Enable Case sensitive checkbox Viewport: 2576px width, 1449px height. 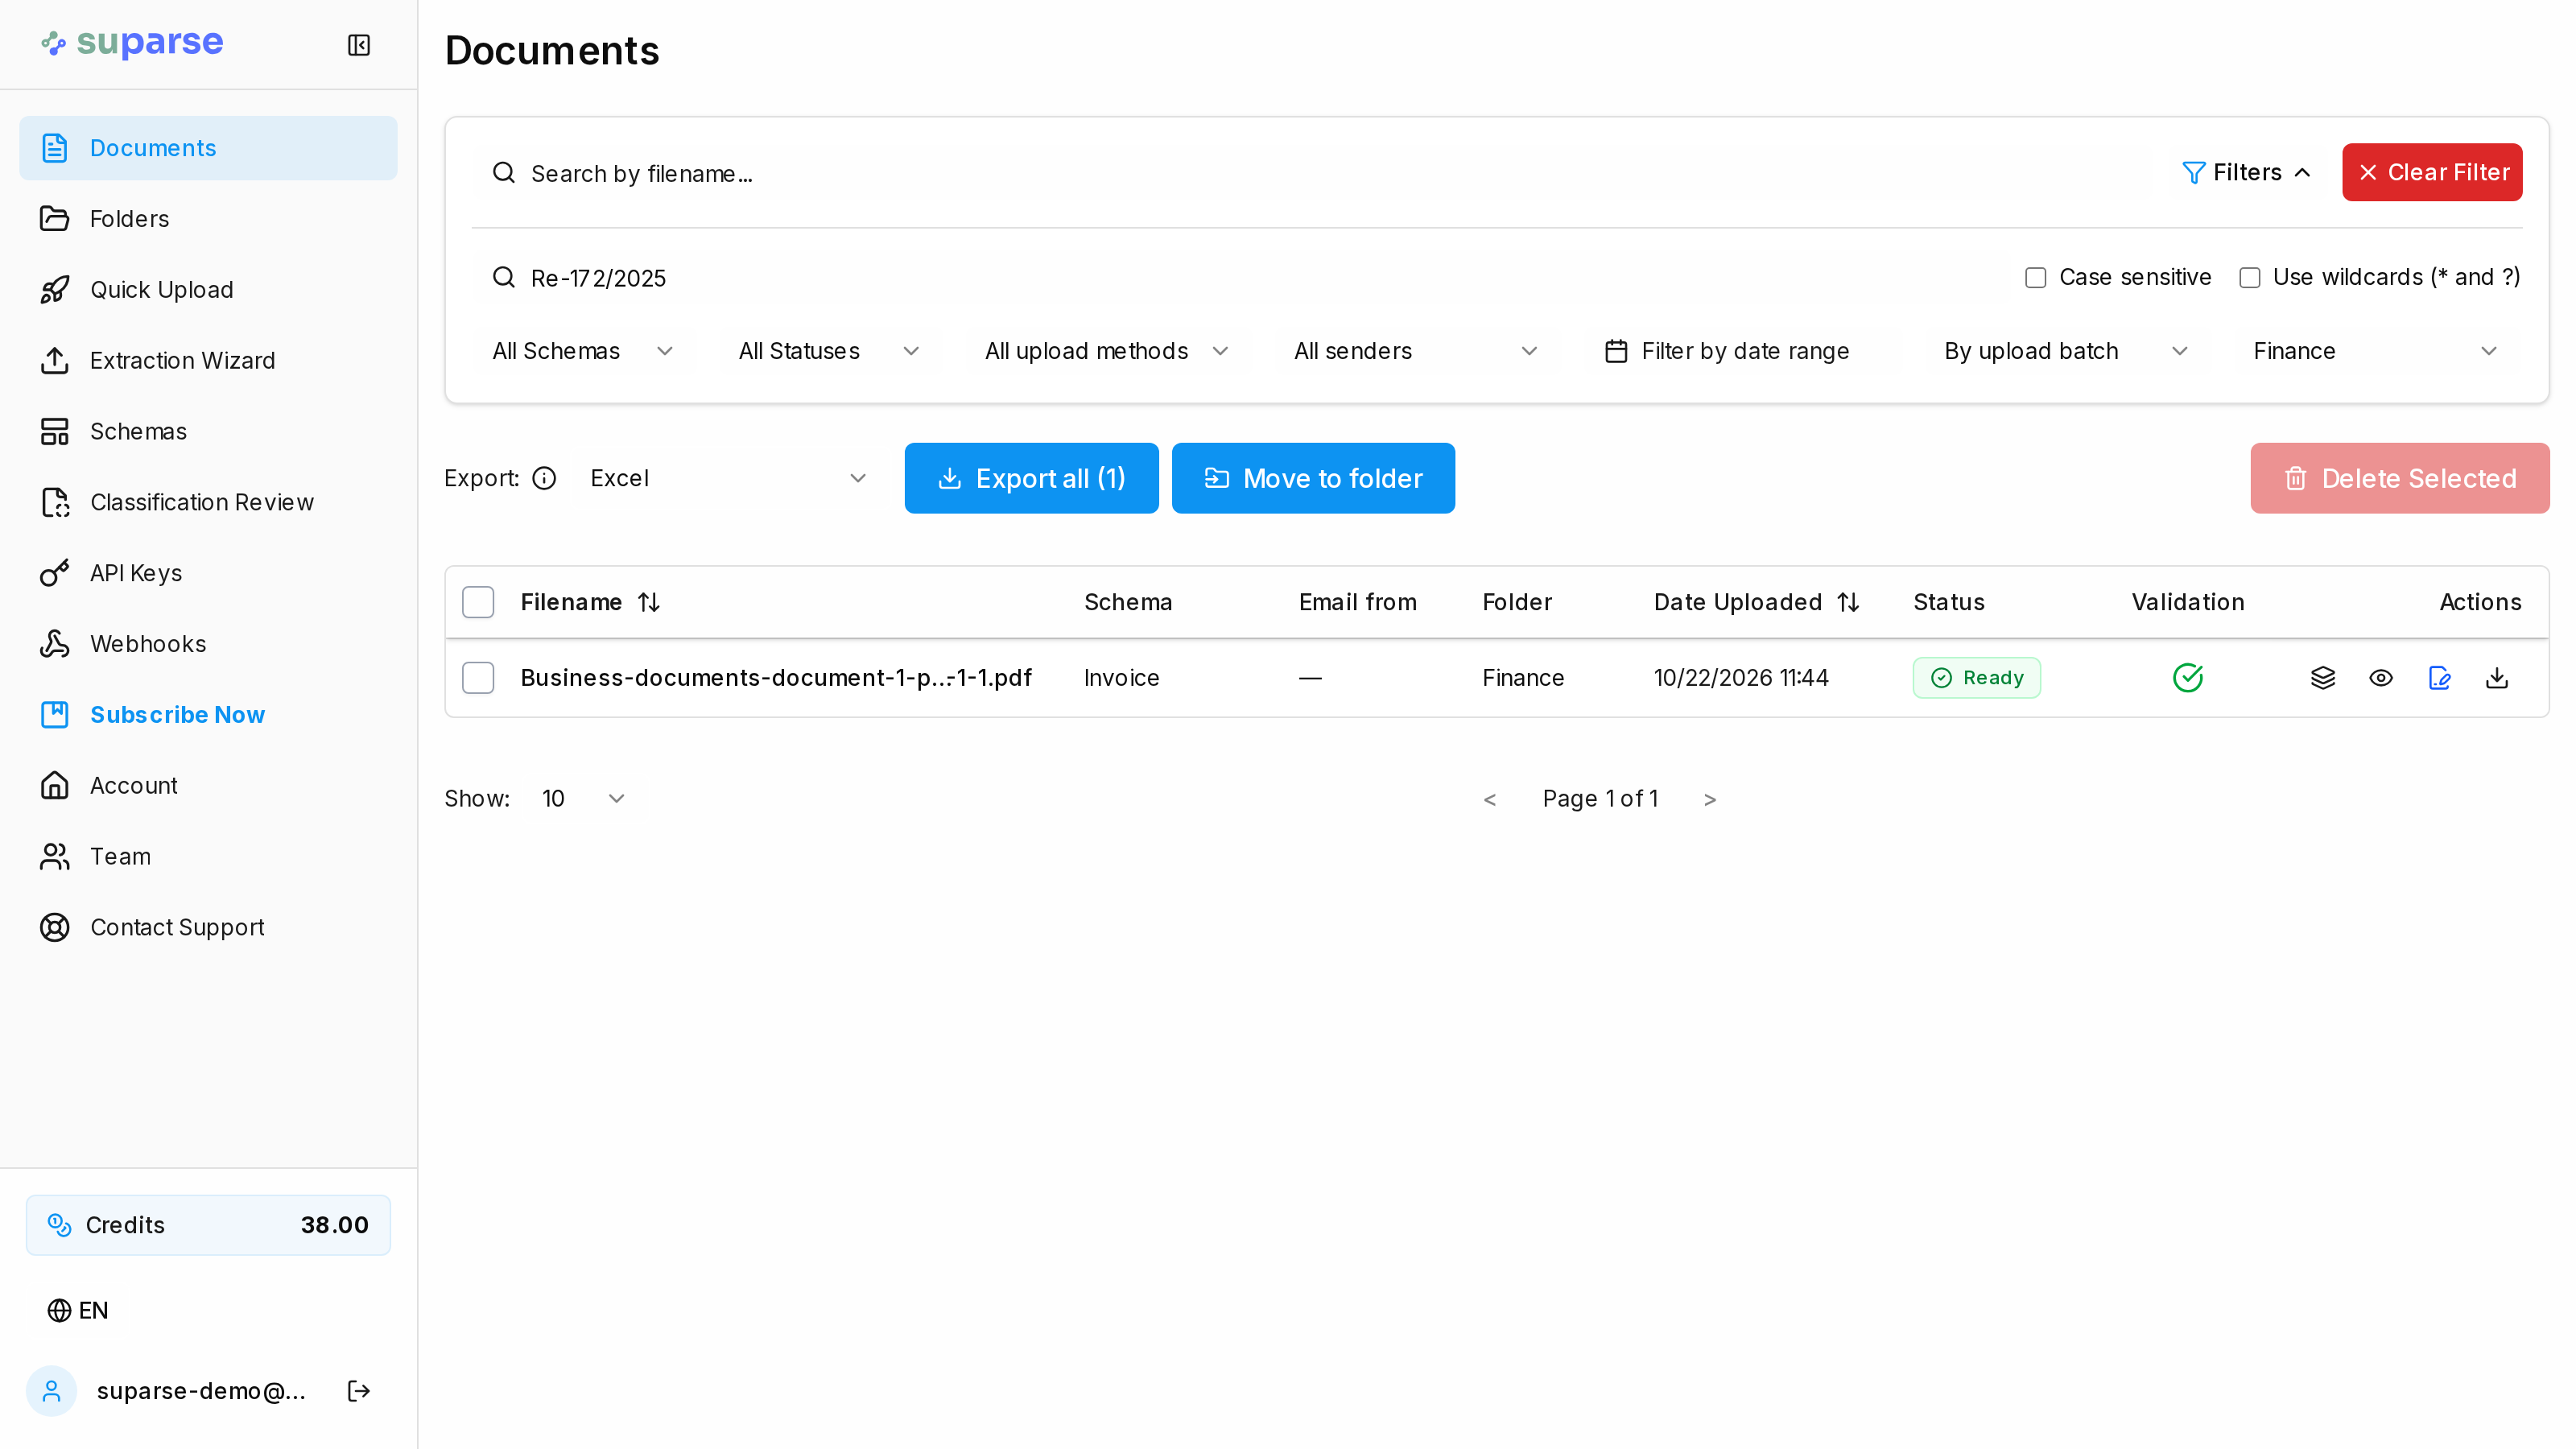click(x=2035, y=277)
